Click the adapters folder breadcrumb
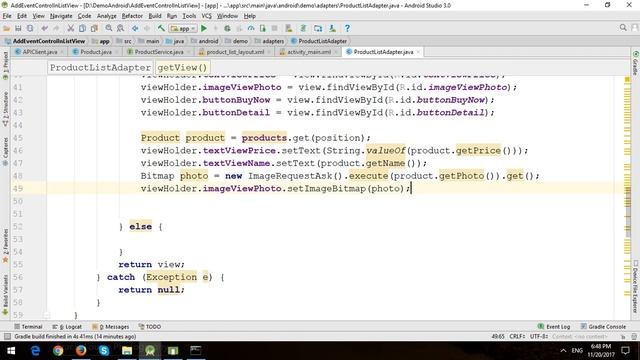 (x=269, y=41)
